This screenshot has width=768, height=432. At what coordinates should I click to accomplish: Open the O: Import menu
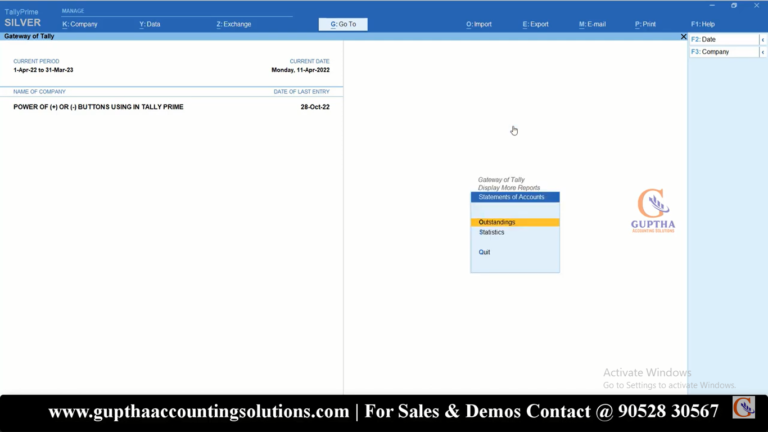tap(479, 24)
